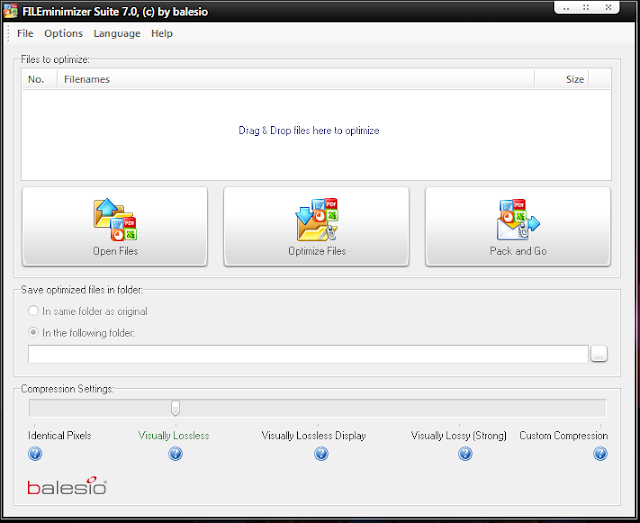Click the Visually Lossless label
640x523 pixels.
pyautogui.click(x=173, y=436)
